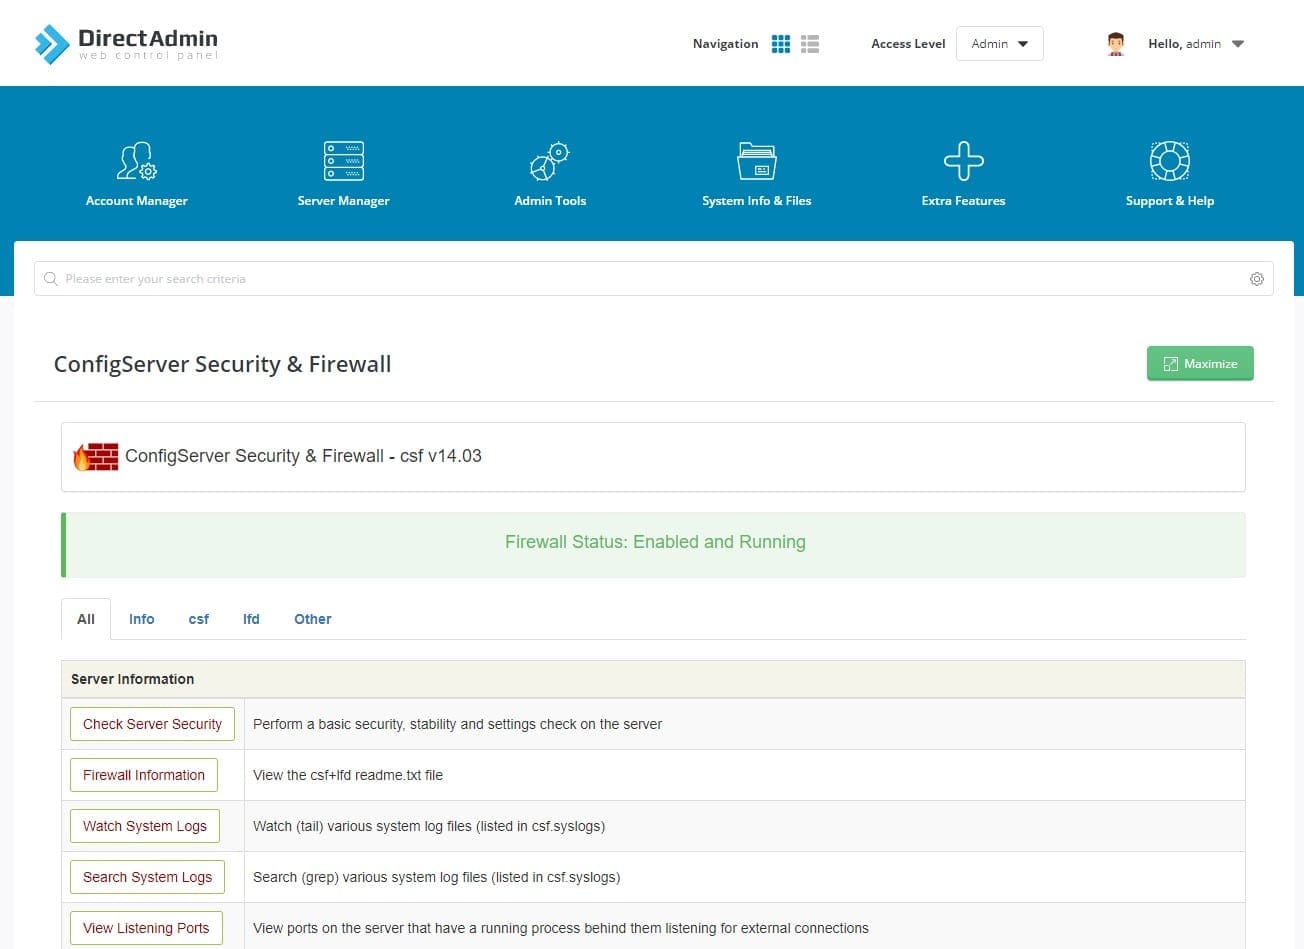Viewport: 1304px width, 949px height.
Task: Click the Extra Features plus icon
Action: pos(963,160)
